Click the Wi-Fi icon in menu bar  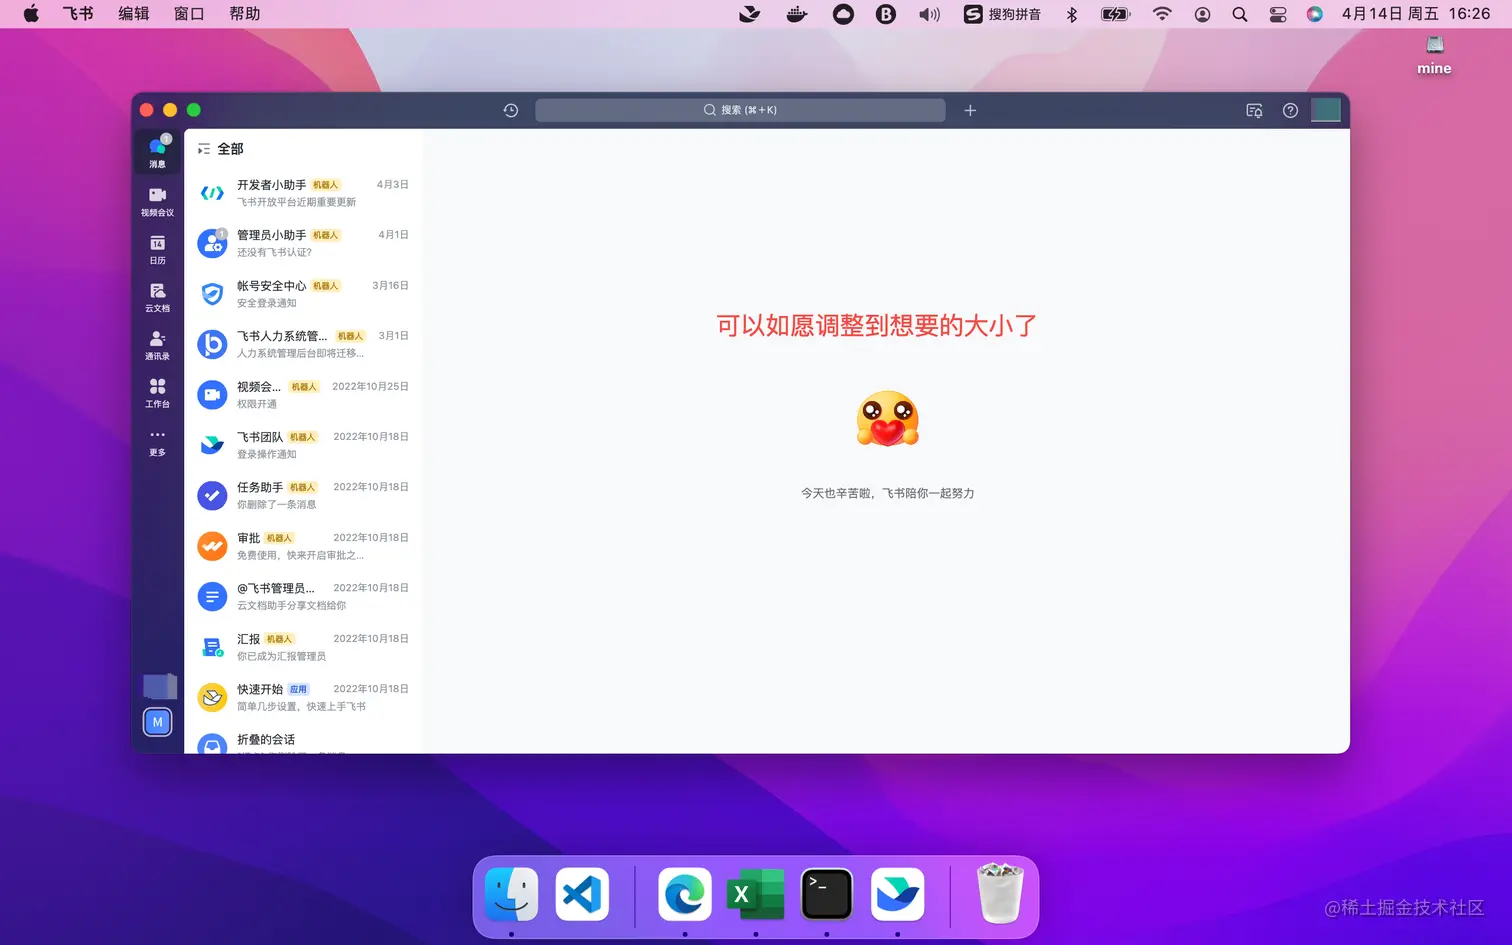coord(1162,14)
